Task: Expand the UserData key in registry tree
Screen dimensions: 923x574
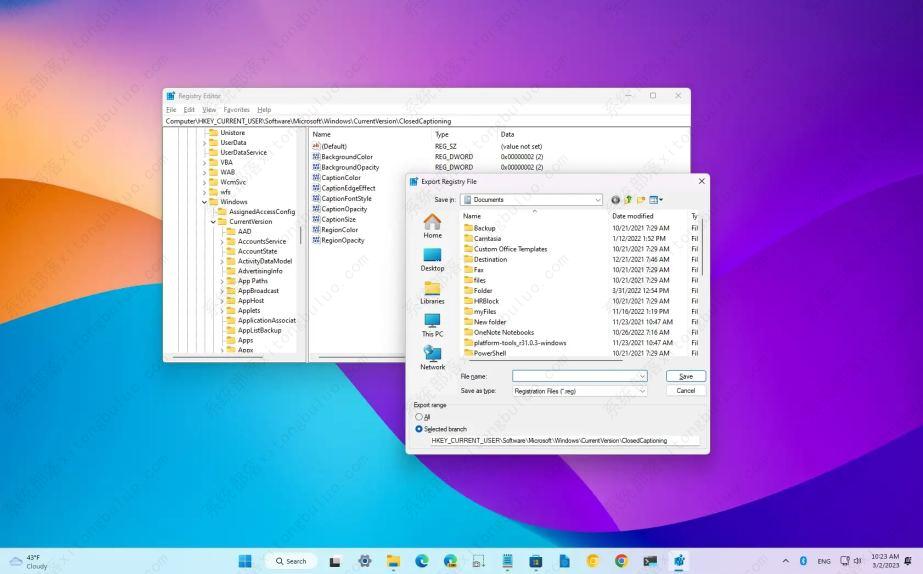Action: pos(204,142)
